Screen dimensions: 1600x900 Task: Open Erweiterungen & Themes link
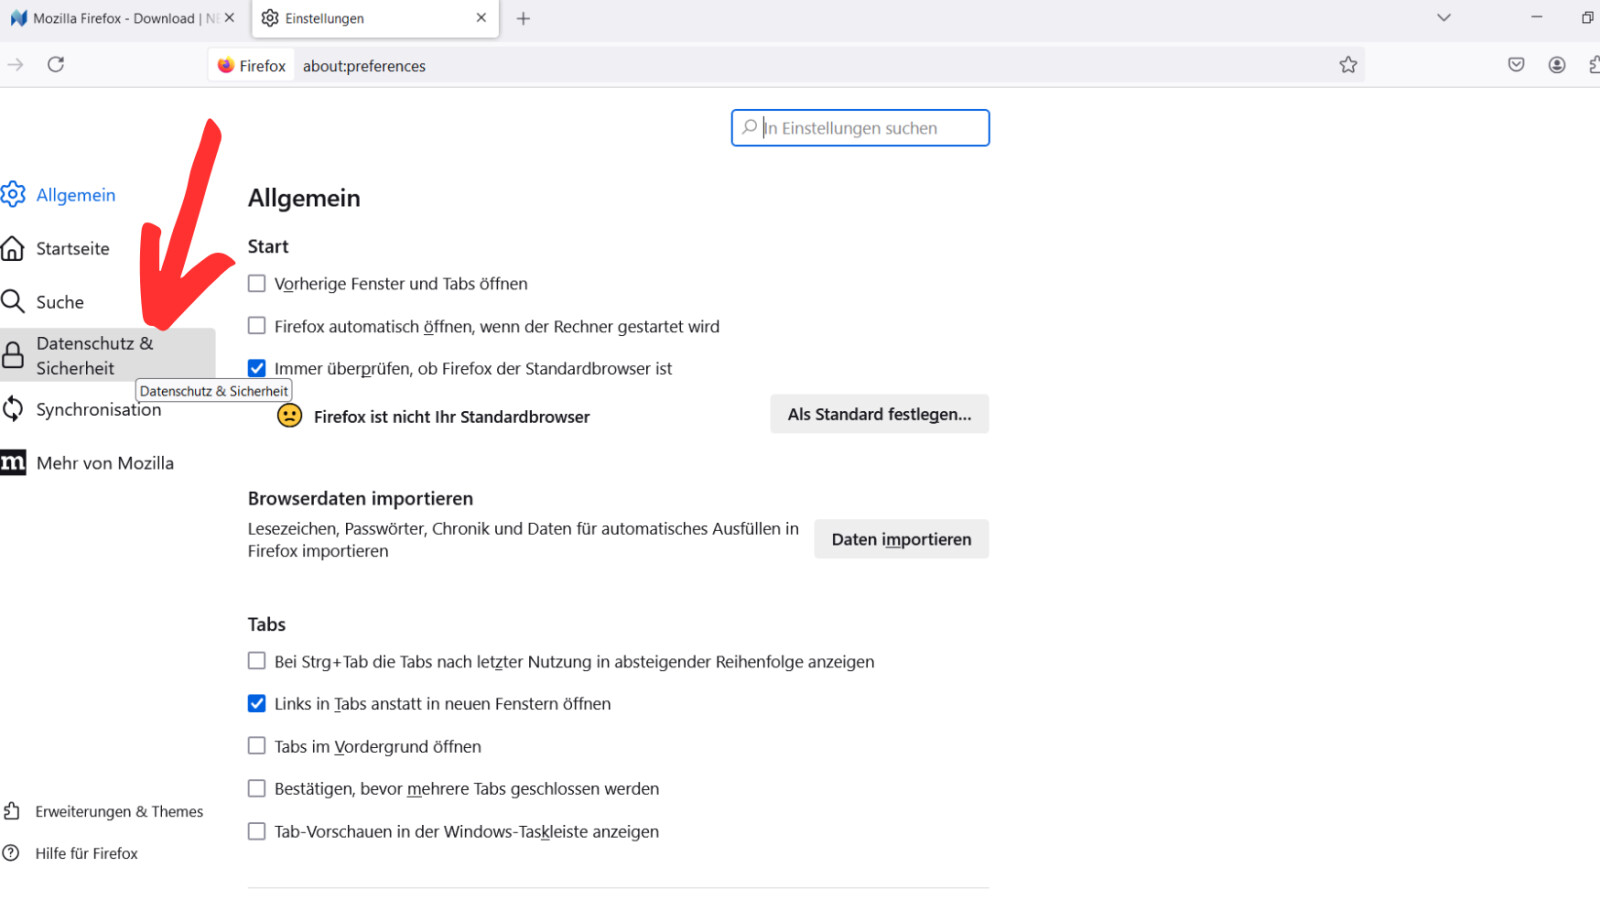point(119,811)
